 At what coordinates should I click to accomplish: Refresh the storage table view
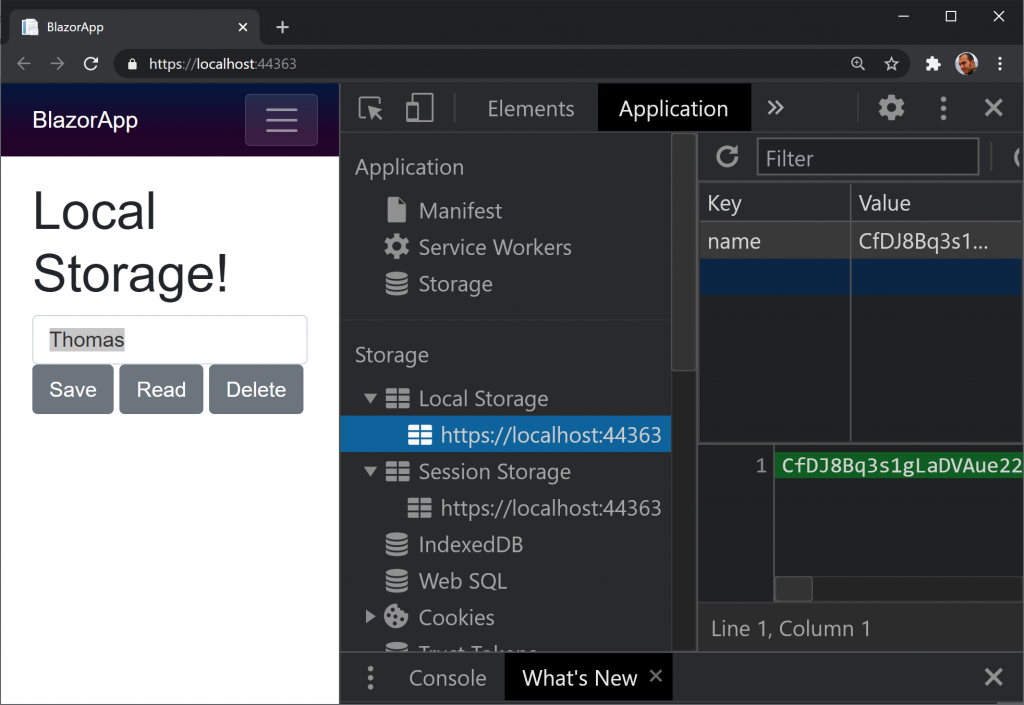click(x=727, y=157)
